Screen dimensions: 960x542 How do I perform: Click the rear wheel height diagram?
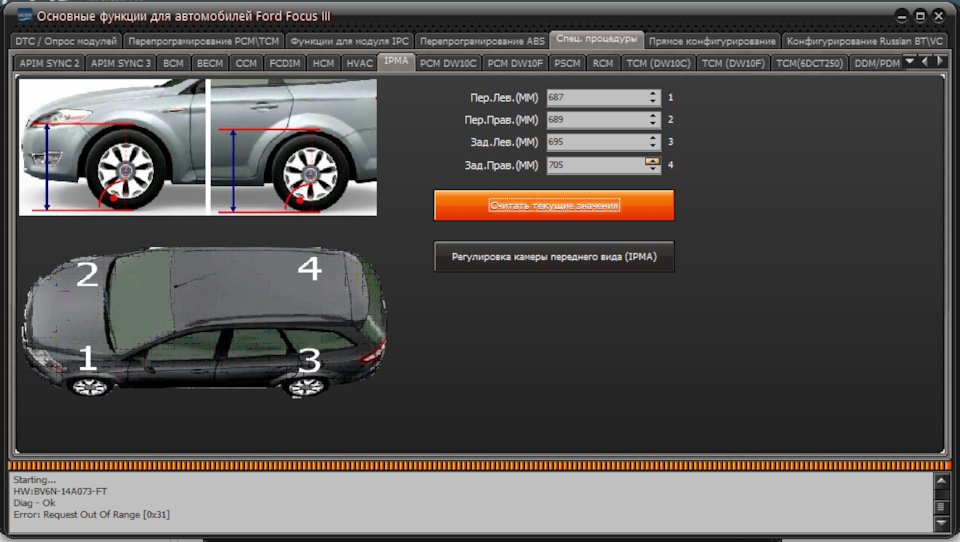click(x=294, y=147)
